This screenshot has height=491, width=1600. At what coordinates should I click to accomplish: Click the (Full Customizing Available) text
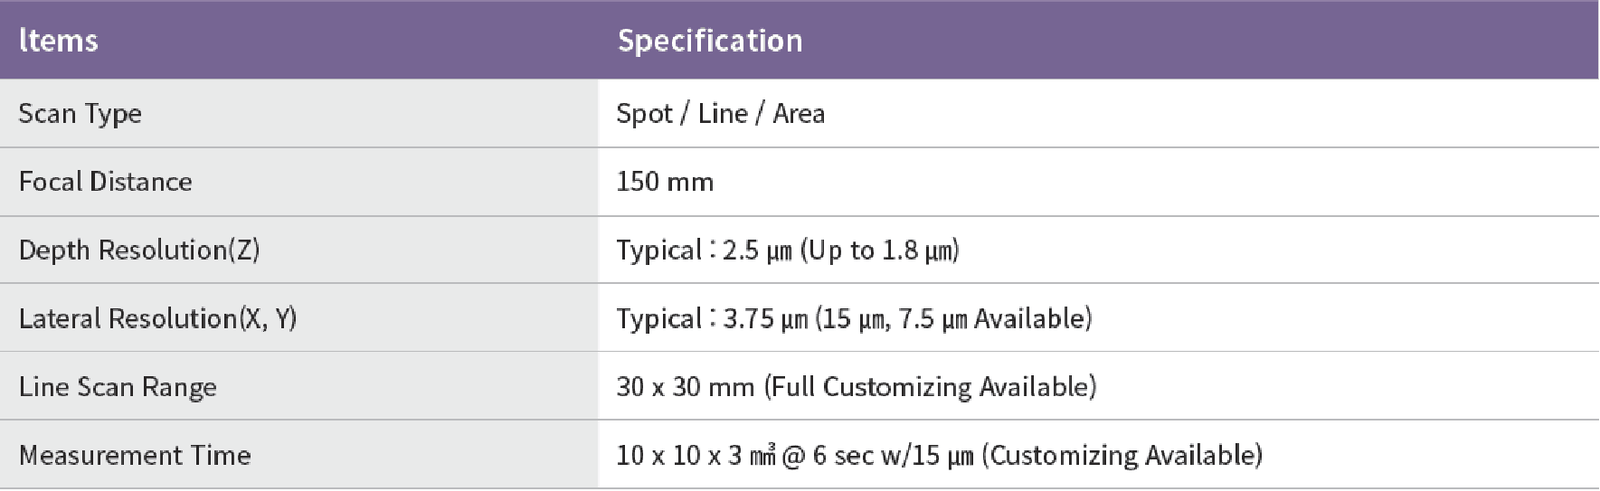[x=930, y=387]
